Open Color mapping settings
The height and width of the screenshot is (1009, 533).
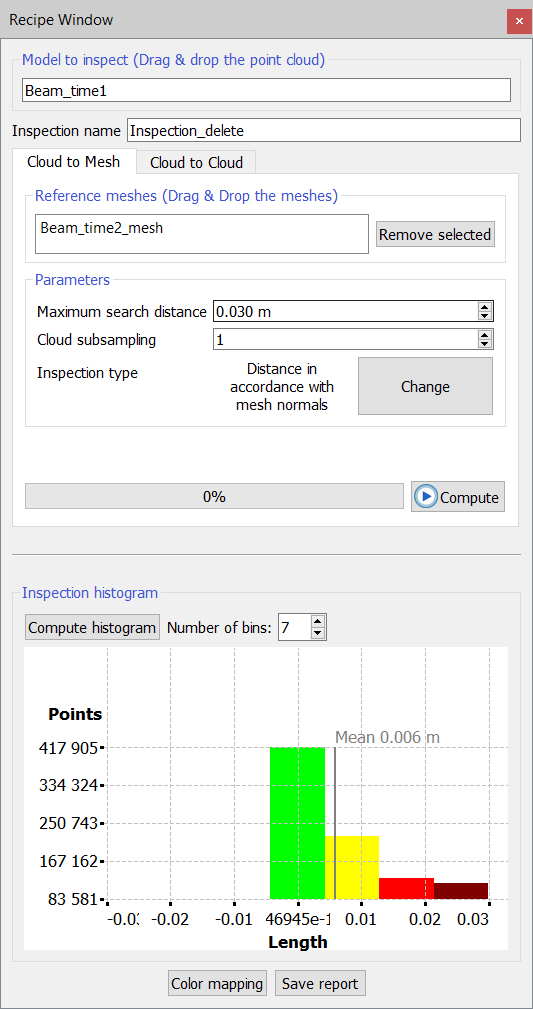[218, 983]
